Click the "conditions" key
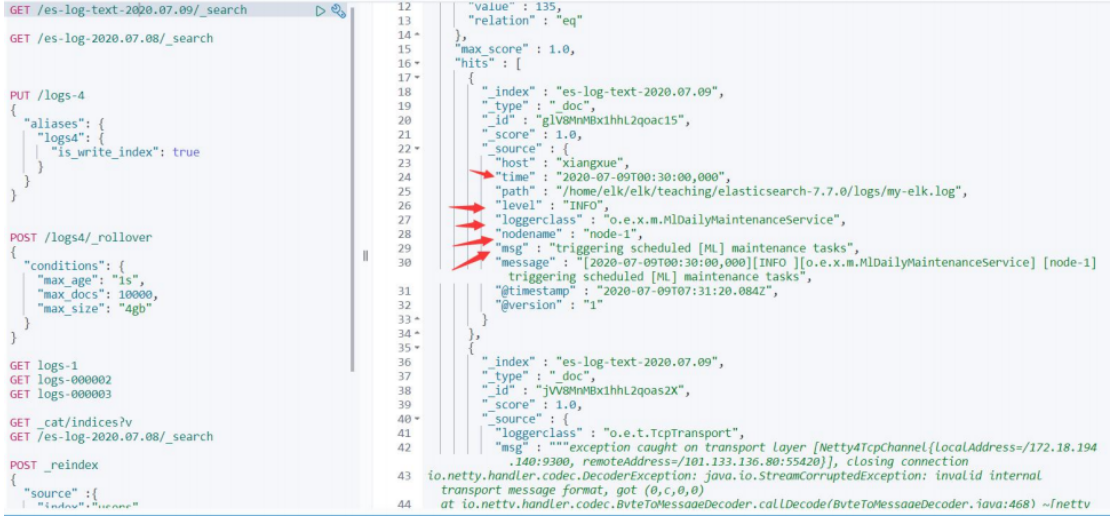 (62, 265)
